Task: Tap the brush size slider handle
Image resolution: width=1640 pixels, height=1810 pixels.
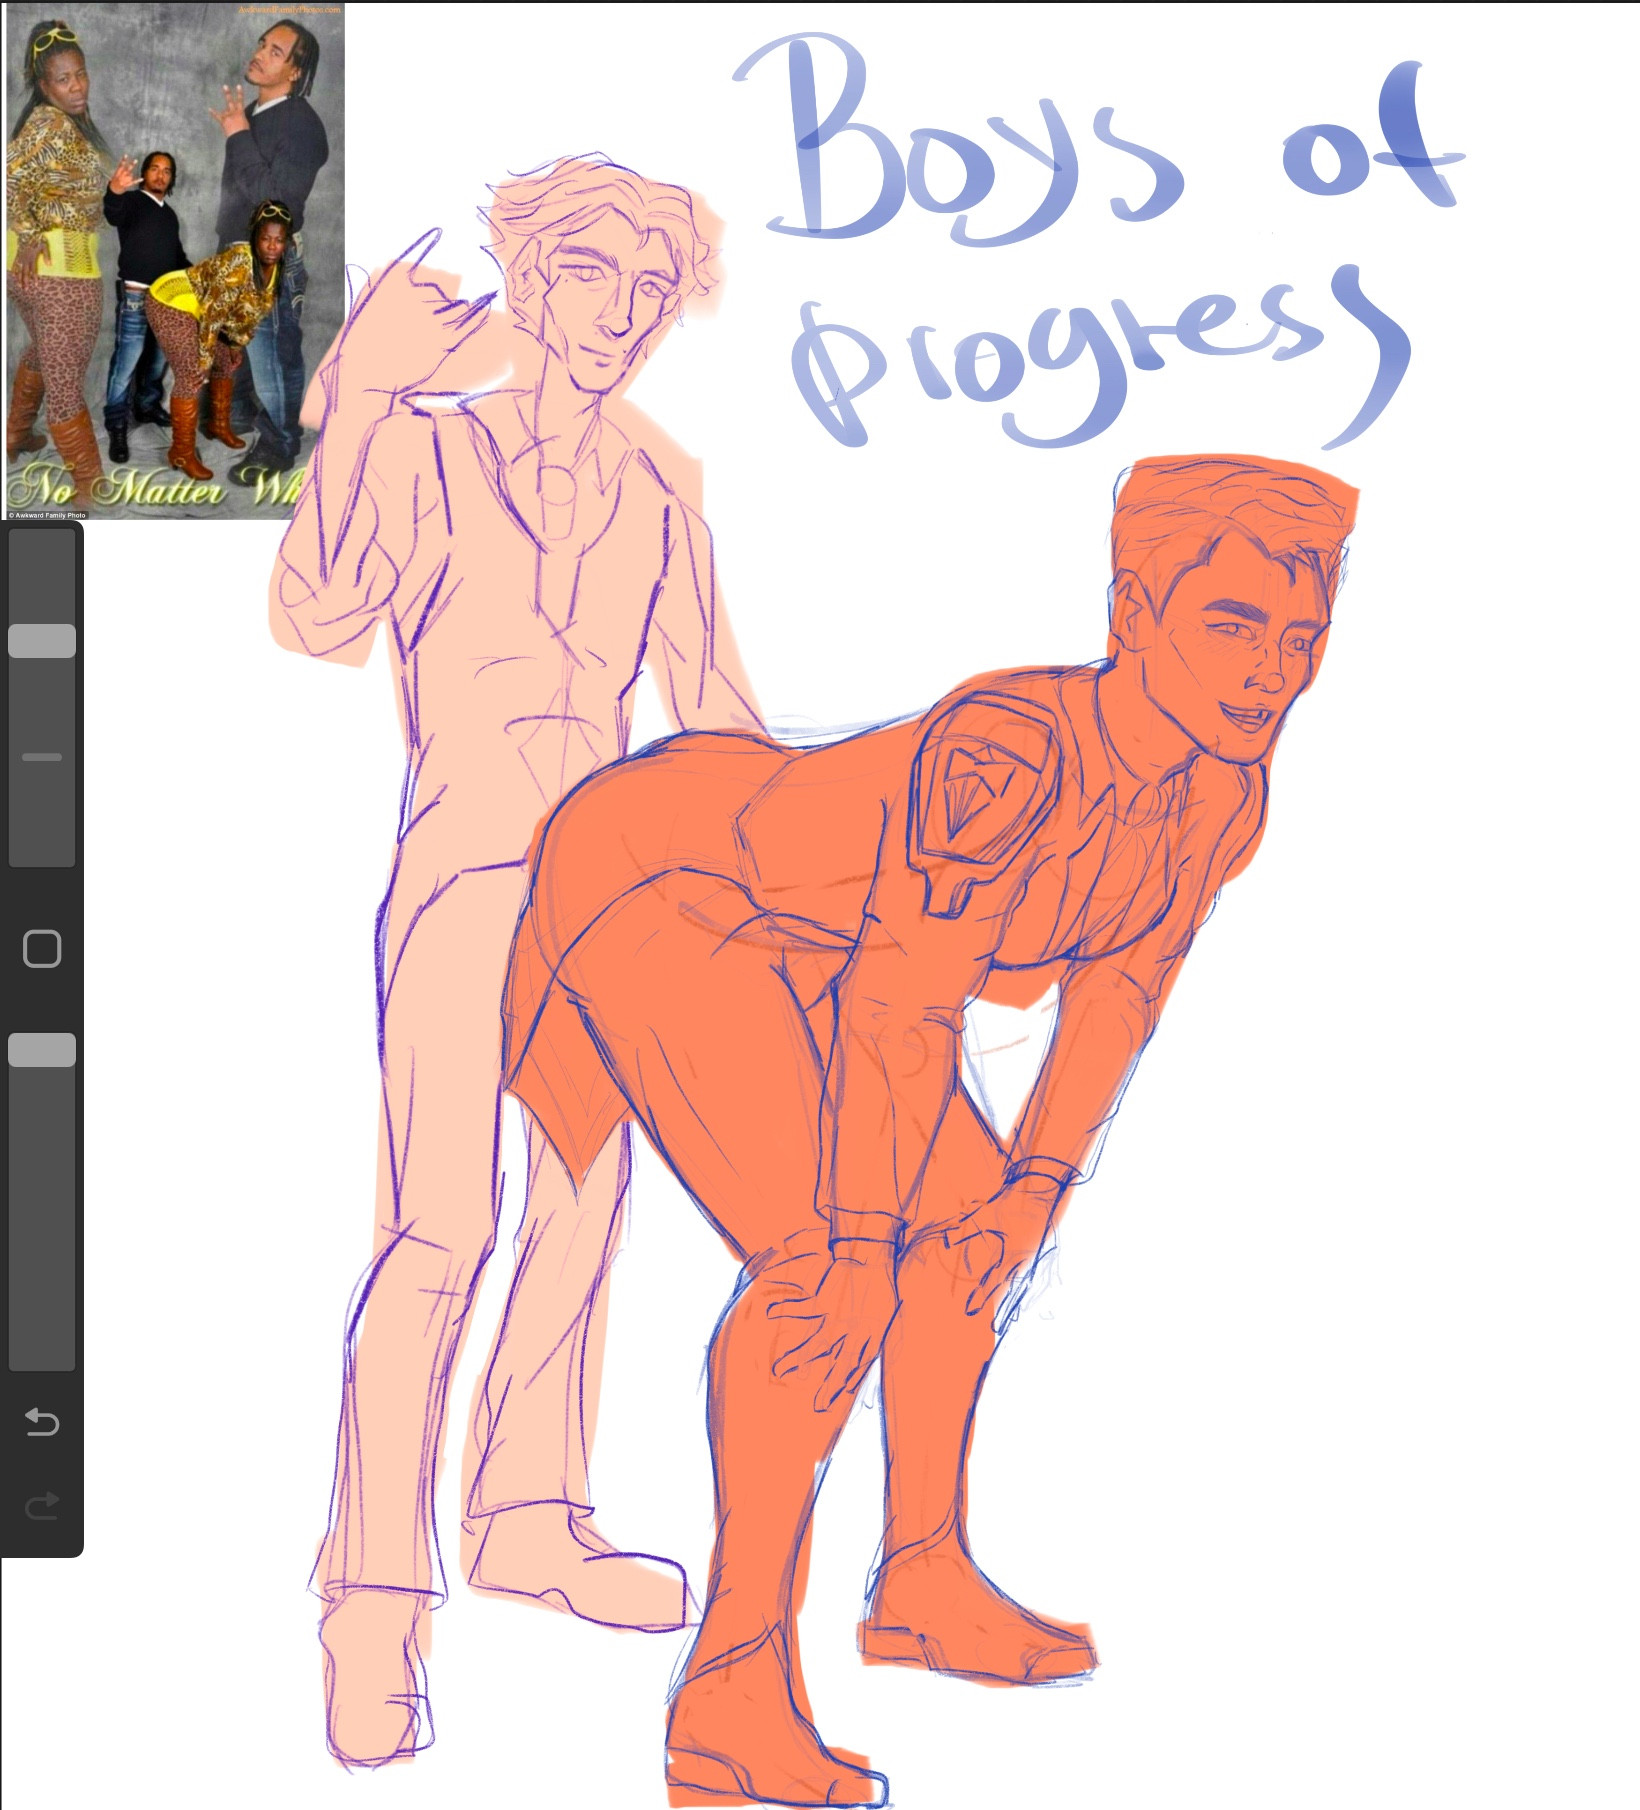Action: (42, 641)
